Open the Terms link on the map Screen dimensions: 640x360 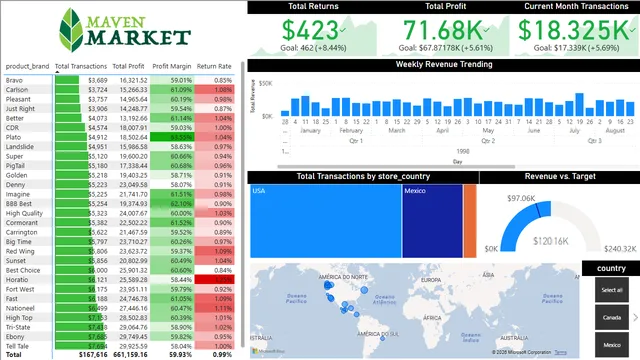(560, 352)
